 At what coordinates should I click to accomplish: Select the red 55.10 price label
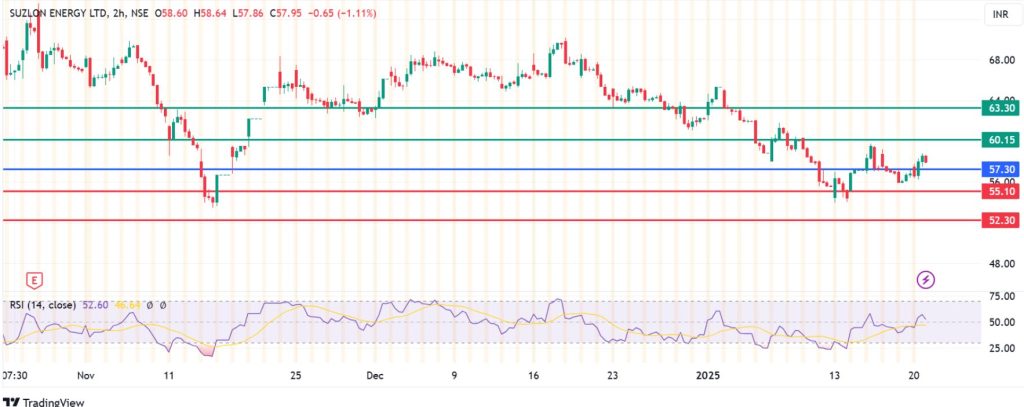(x=1001, y=191)
